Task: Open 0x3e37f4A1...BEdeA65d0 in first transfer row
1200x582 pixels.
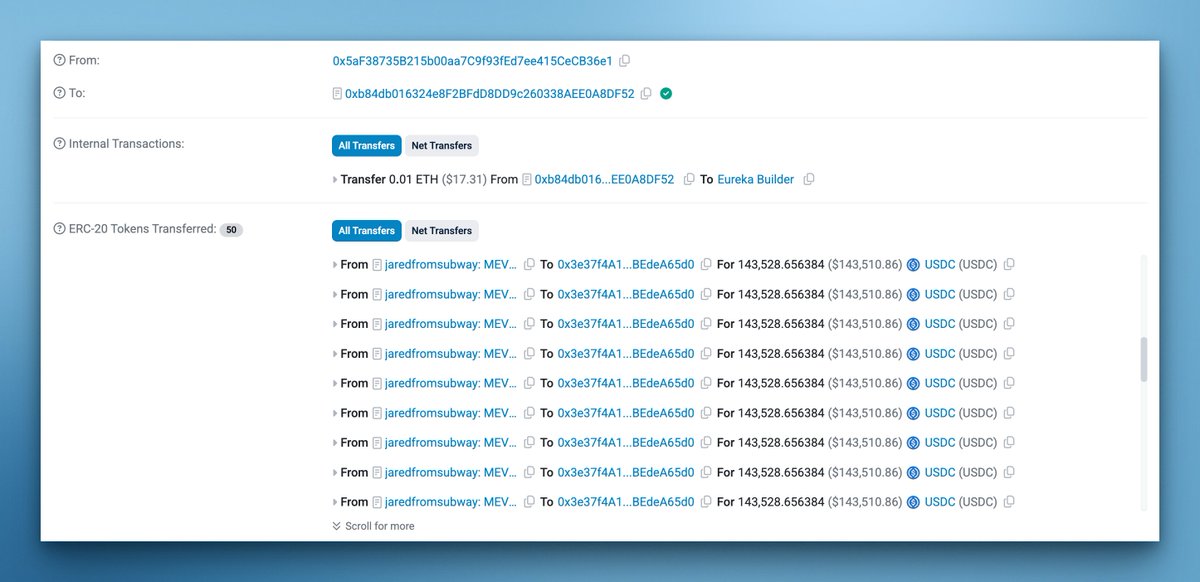Action: [626, 265]
